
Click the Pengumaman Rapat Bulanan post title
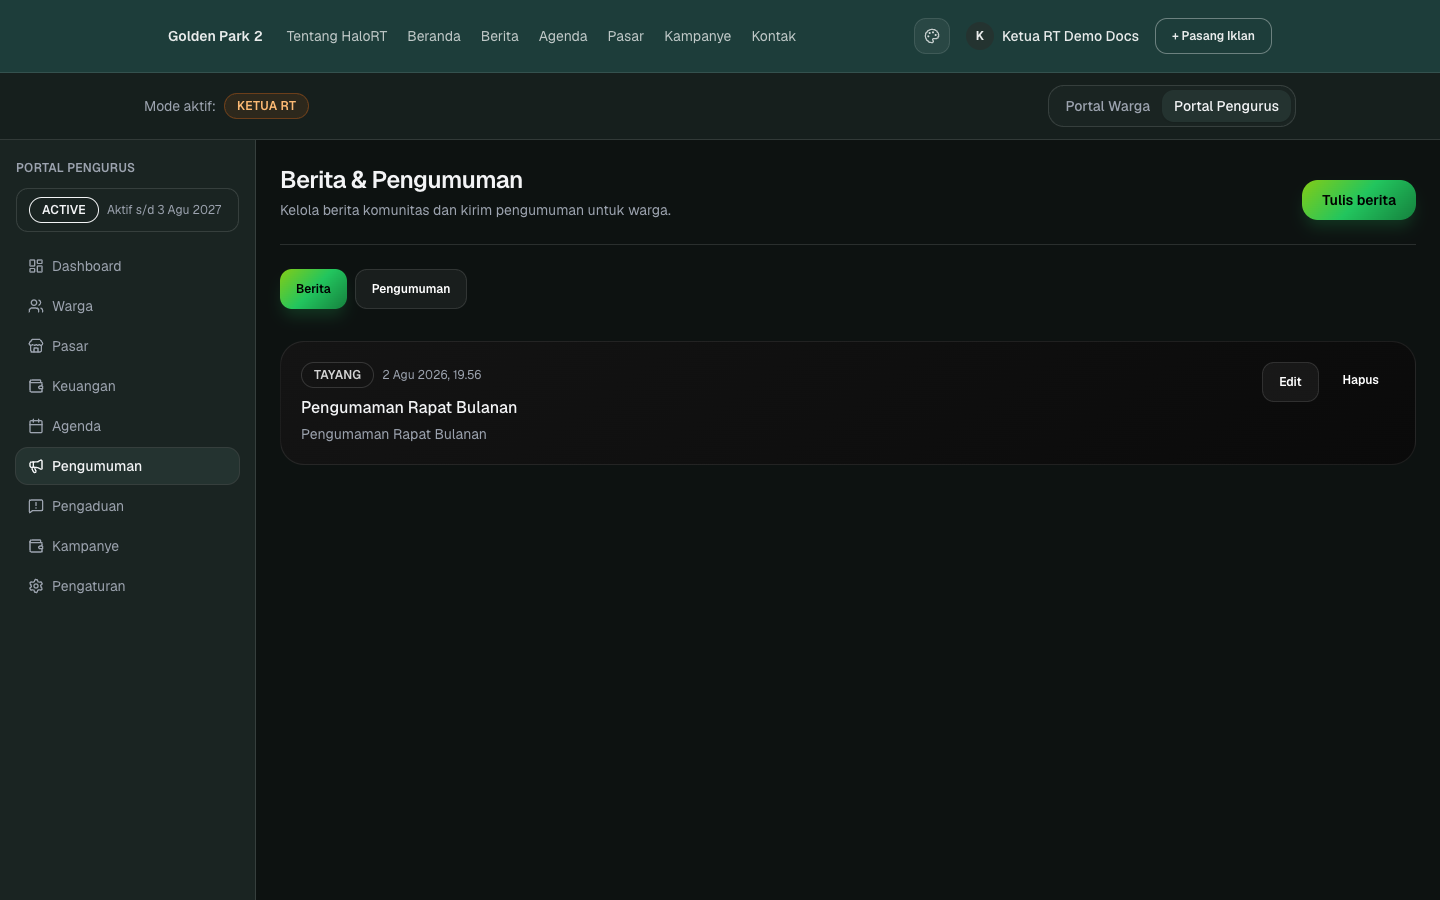tap(409, 407)
